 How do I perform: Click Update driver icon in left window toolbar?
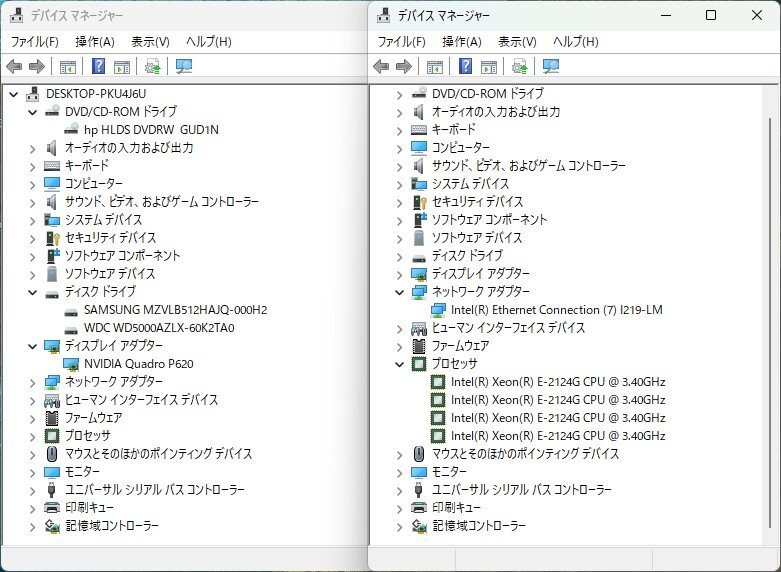click(152, 66)
